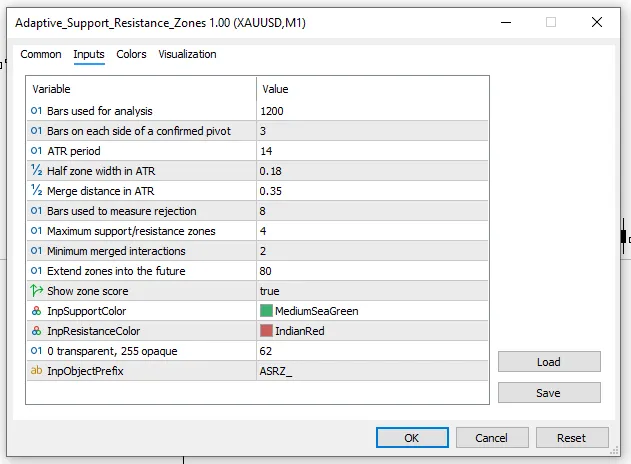Select the 'Bars used for analysis' label

click(x=100, y=111)
